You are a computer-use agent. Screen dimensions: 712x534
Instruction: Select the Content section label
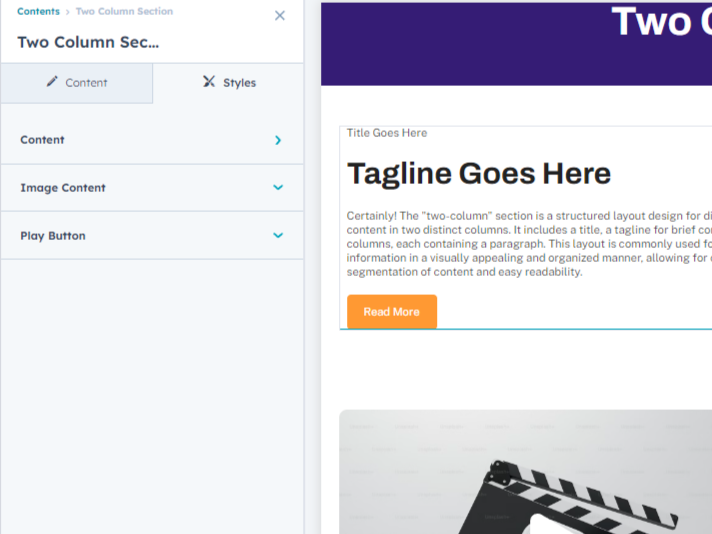coord(42,140)
